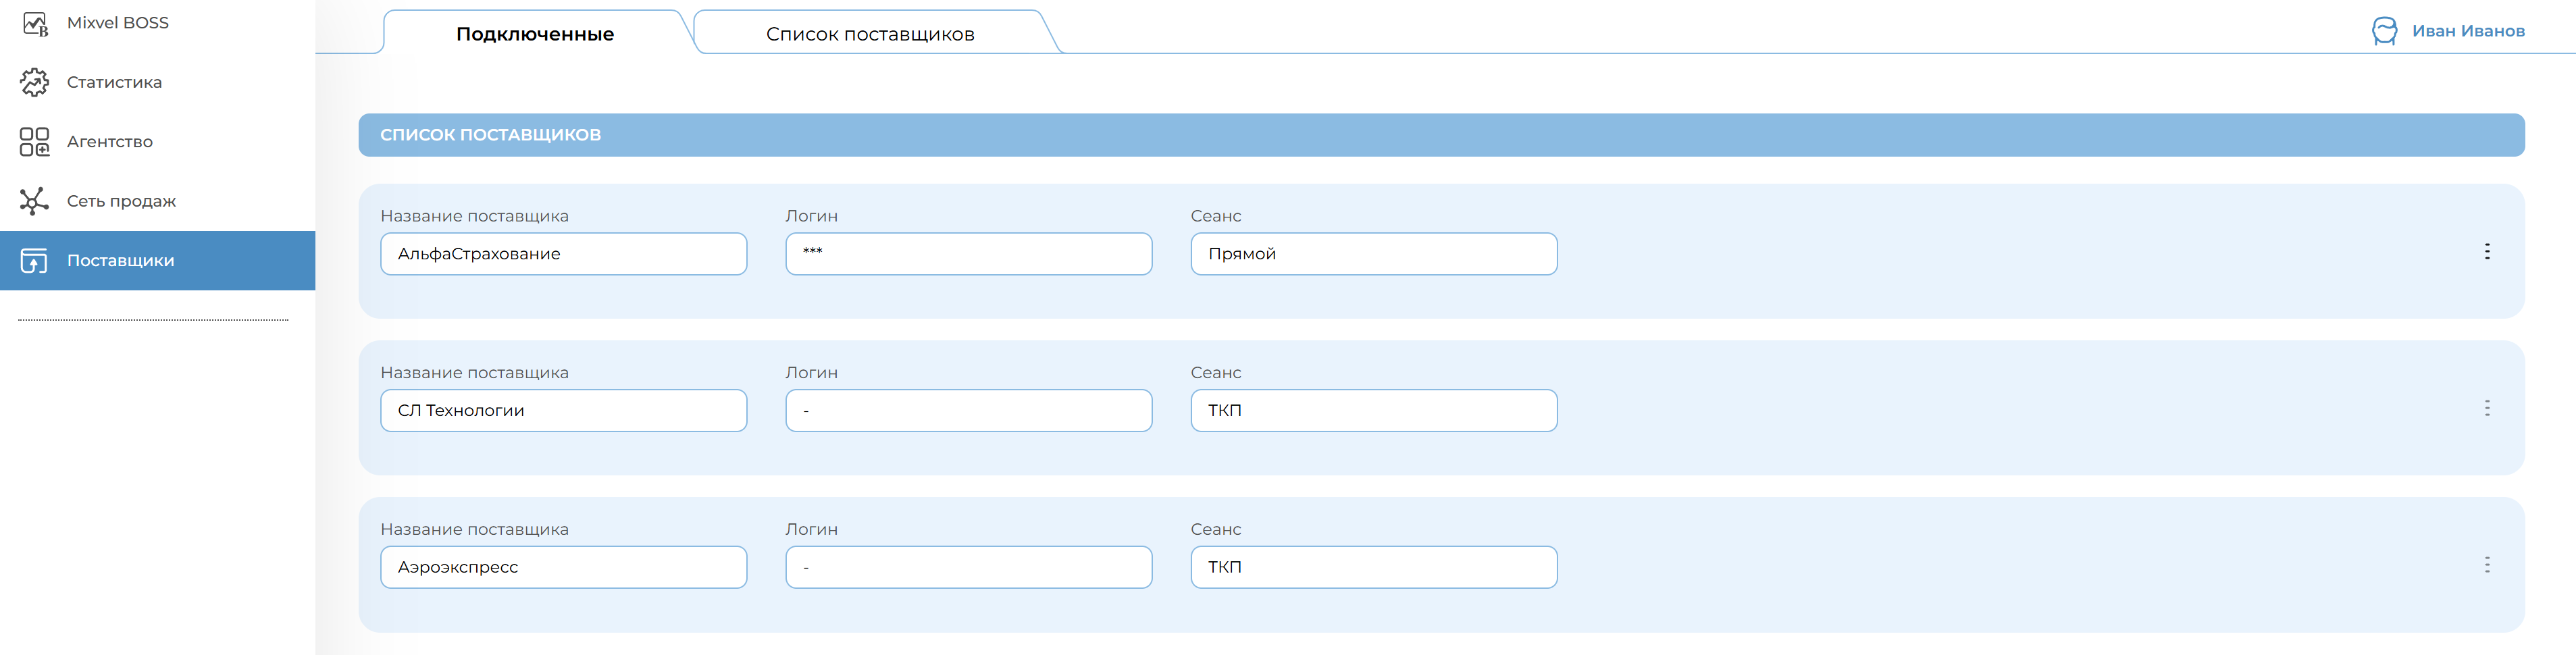Click the Аэроэкспресс supplier name field
This screenshot has width=2576, height=655.
(563, 567)
